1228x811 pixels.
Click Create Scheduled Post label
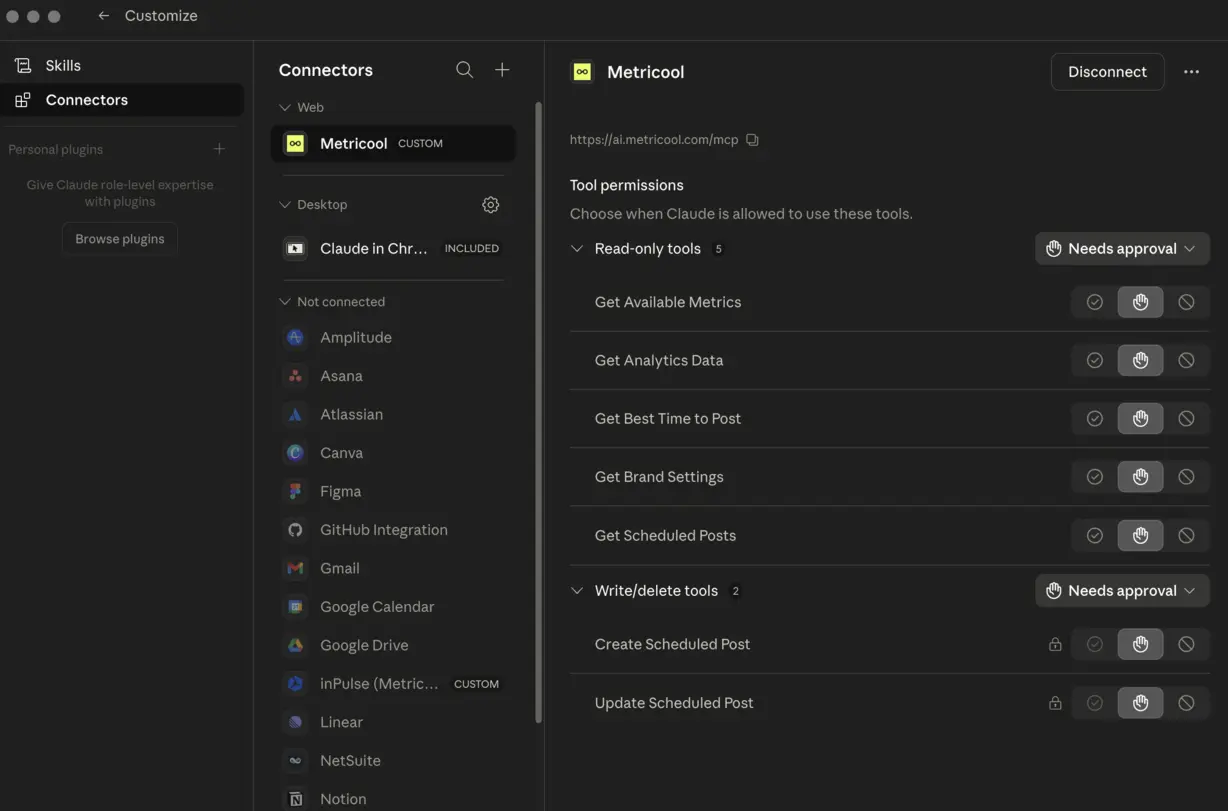pyautogui.click(x=672, y=645)
